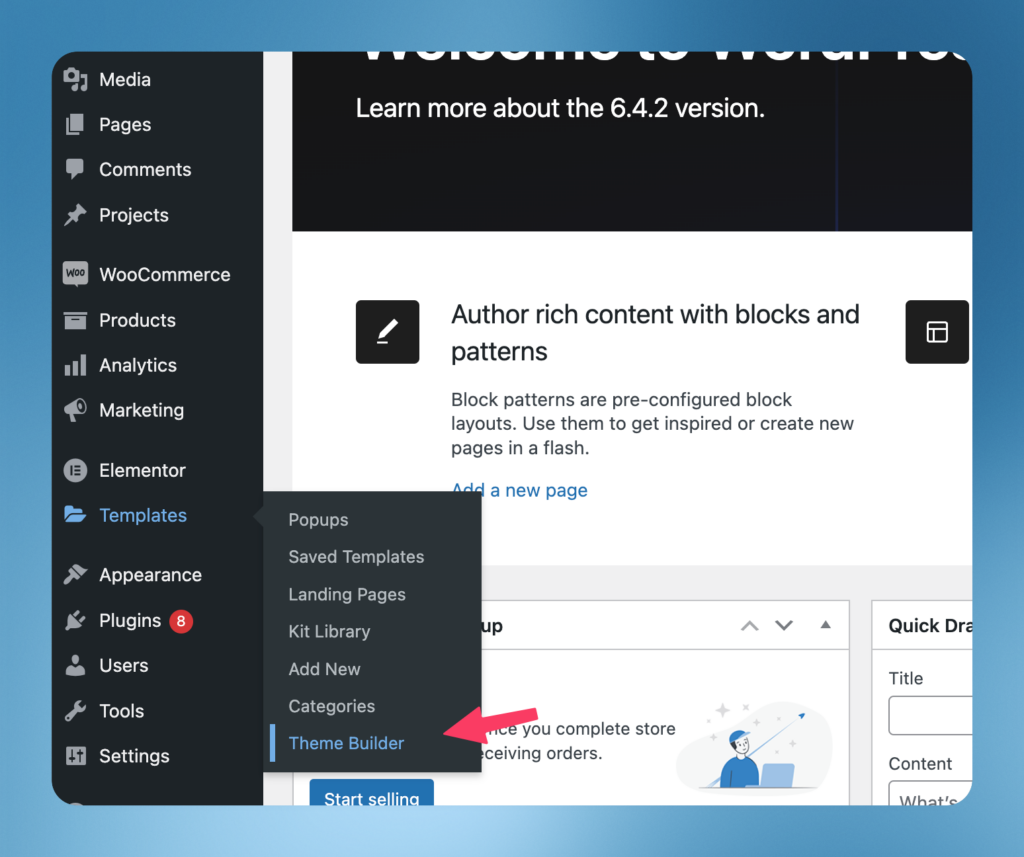
Task: Open Saved Templates entry
Action: (356, 557)
